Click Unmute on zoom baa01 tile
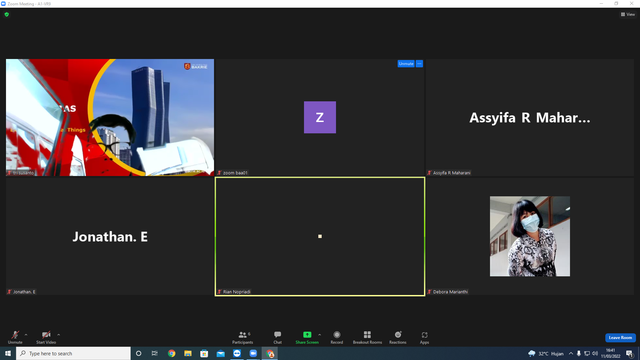The image size is (640, 360). [406, 64]
